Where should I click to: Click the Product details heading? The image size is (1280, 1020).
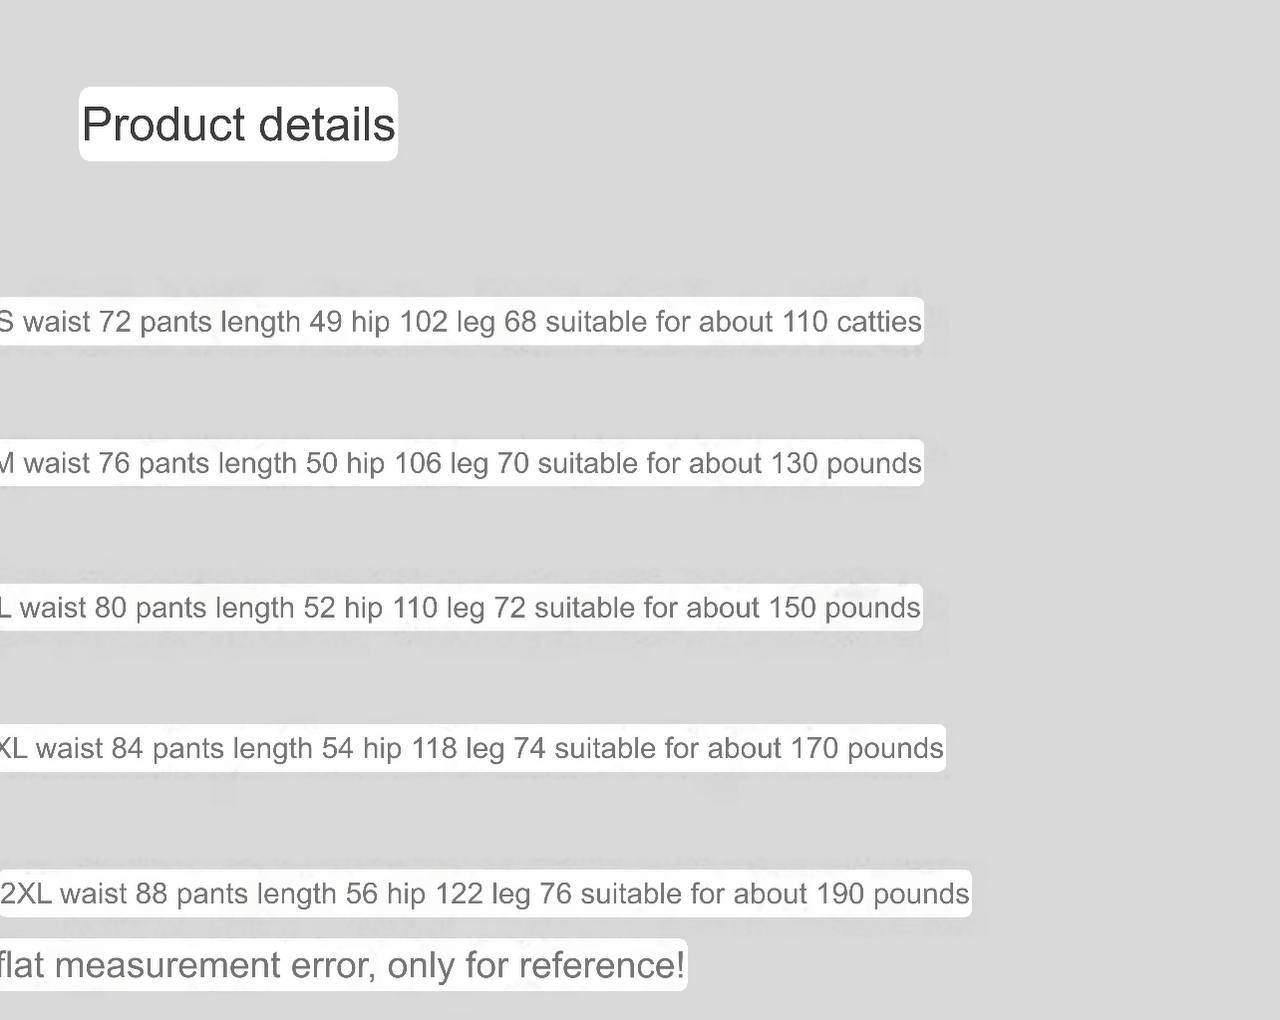pos(238,125)
